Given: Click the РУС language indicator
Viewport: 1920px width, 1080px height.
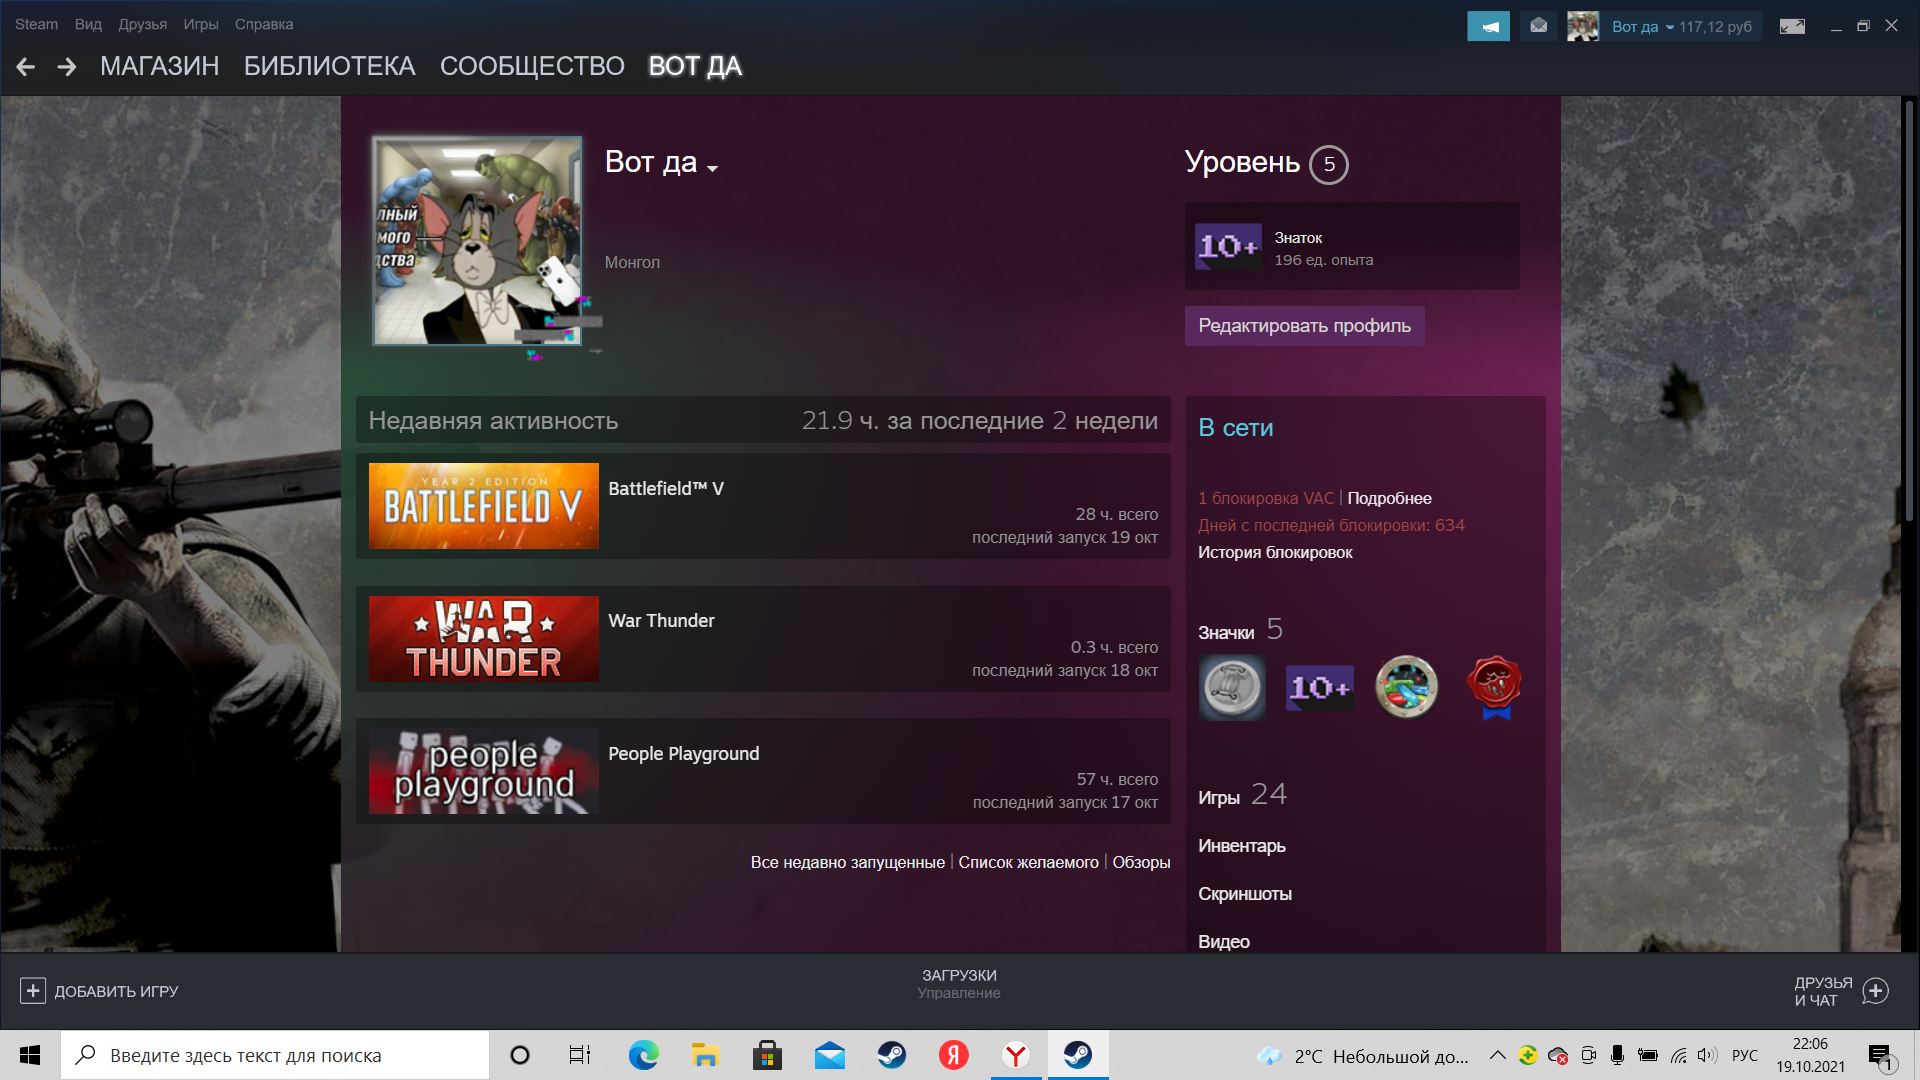Looking at the screenshot, I should [x=1745, y=1055].
